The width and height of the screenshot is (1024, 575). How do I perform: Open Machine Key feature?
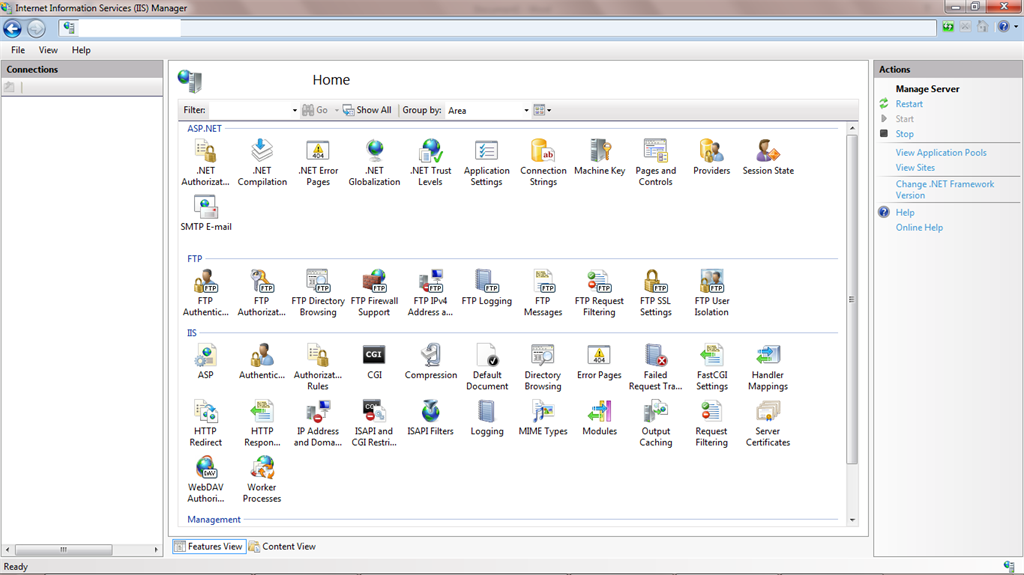(x=600, y=157)
